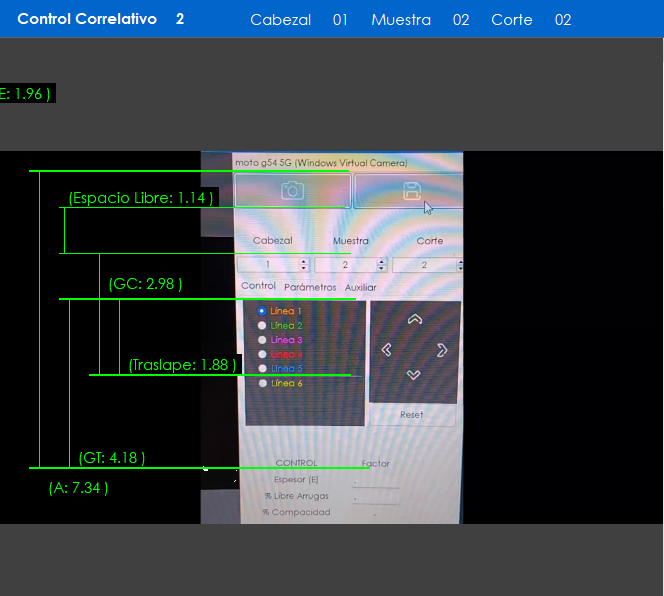Choose the Línea 4 radio option
The height and width of the screenshot is (596, 664).
click(x=262, y=354)
